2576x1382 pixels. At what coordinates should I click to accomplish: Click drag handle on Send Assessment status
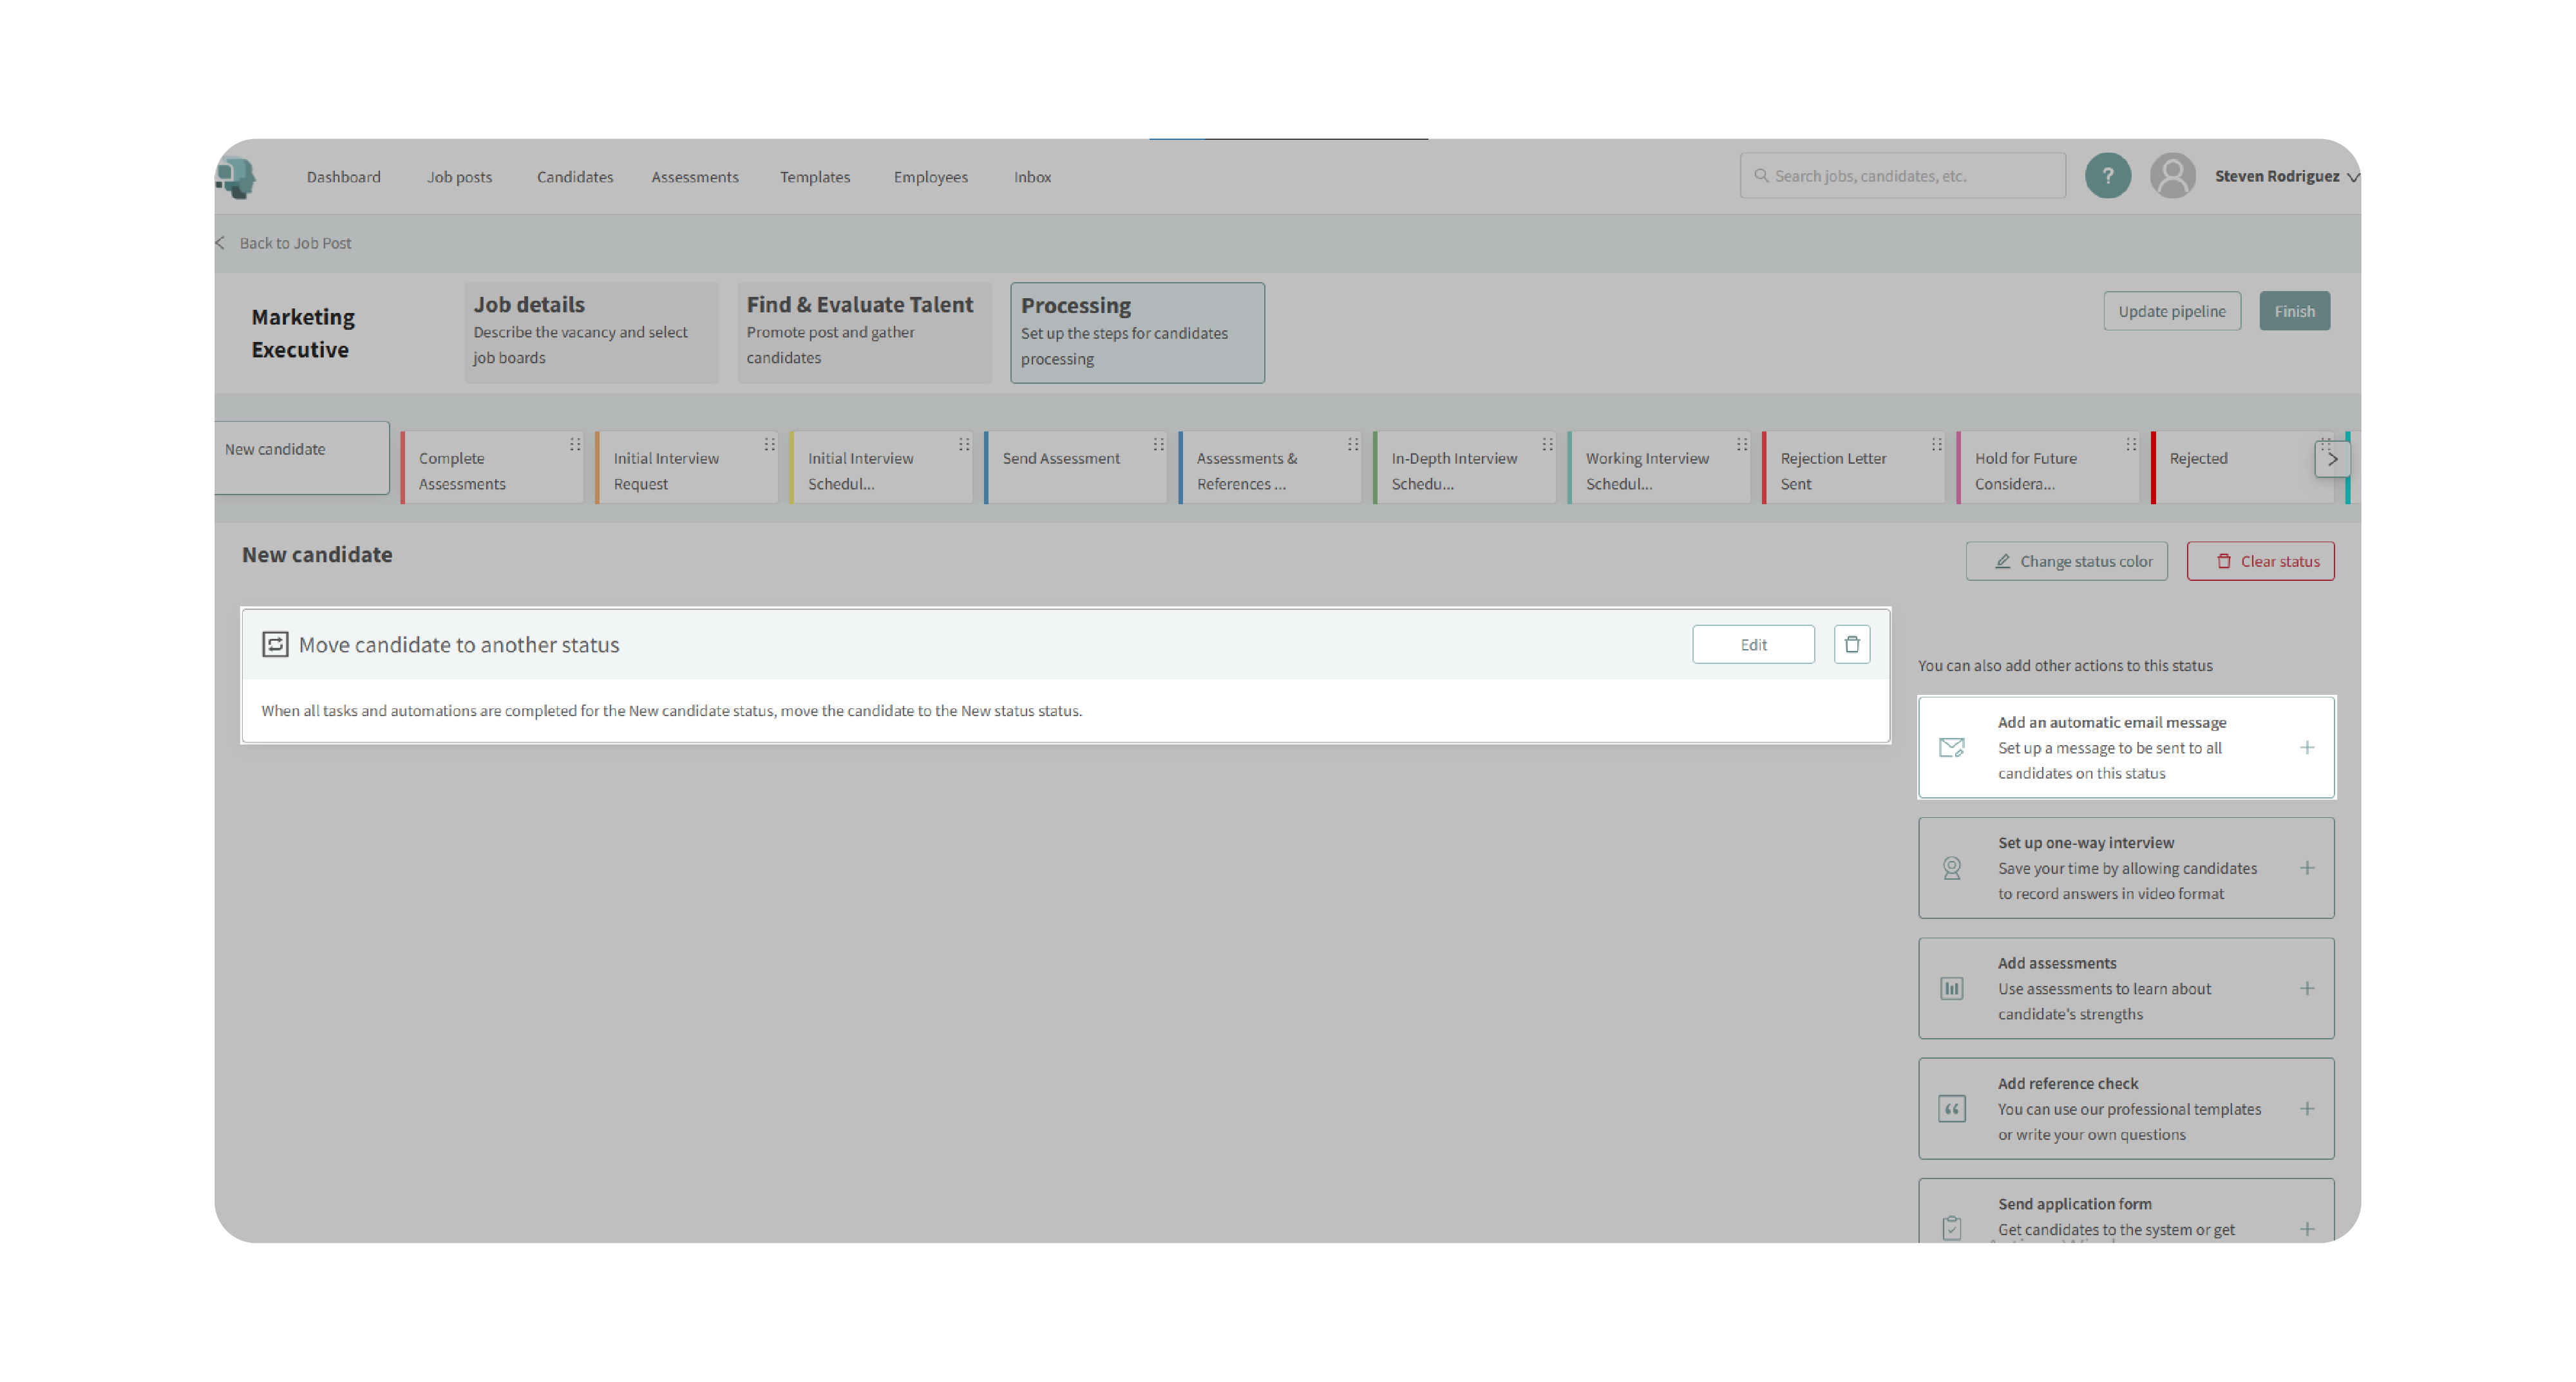1158,445
